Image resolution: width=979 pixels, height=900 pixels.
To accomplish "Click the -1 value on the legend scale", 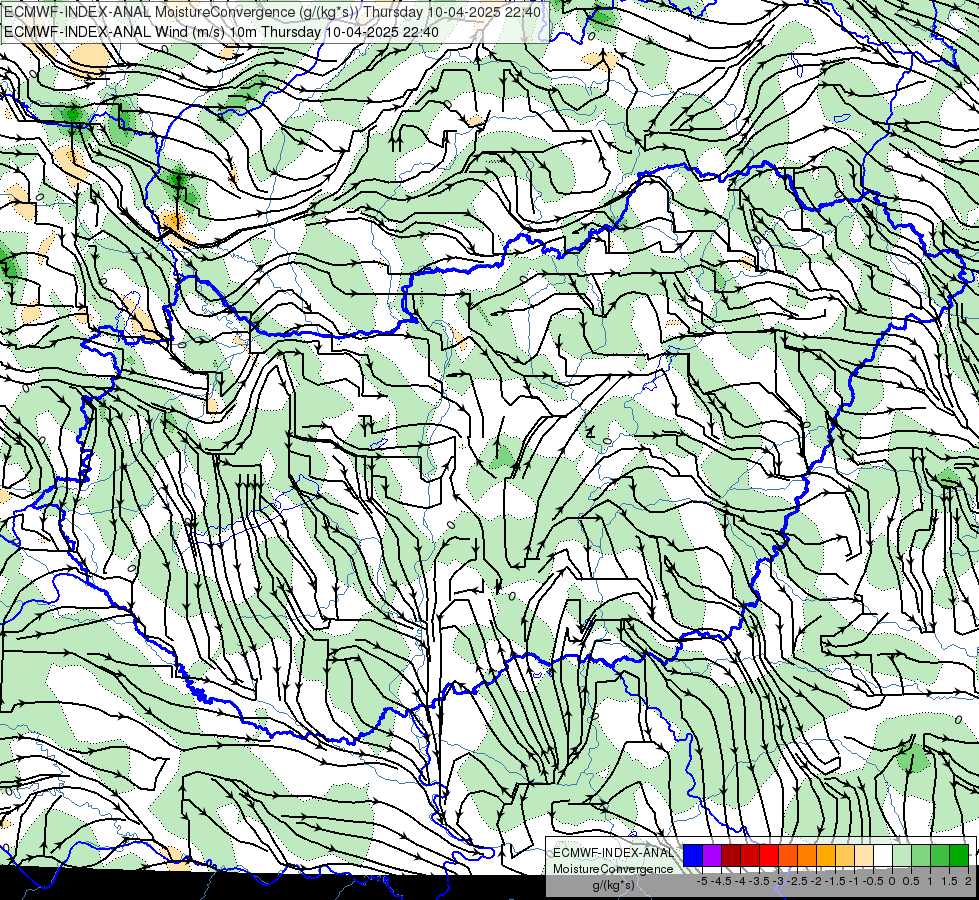I will tap(854, 881).
